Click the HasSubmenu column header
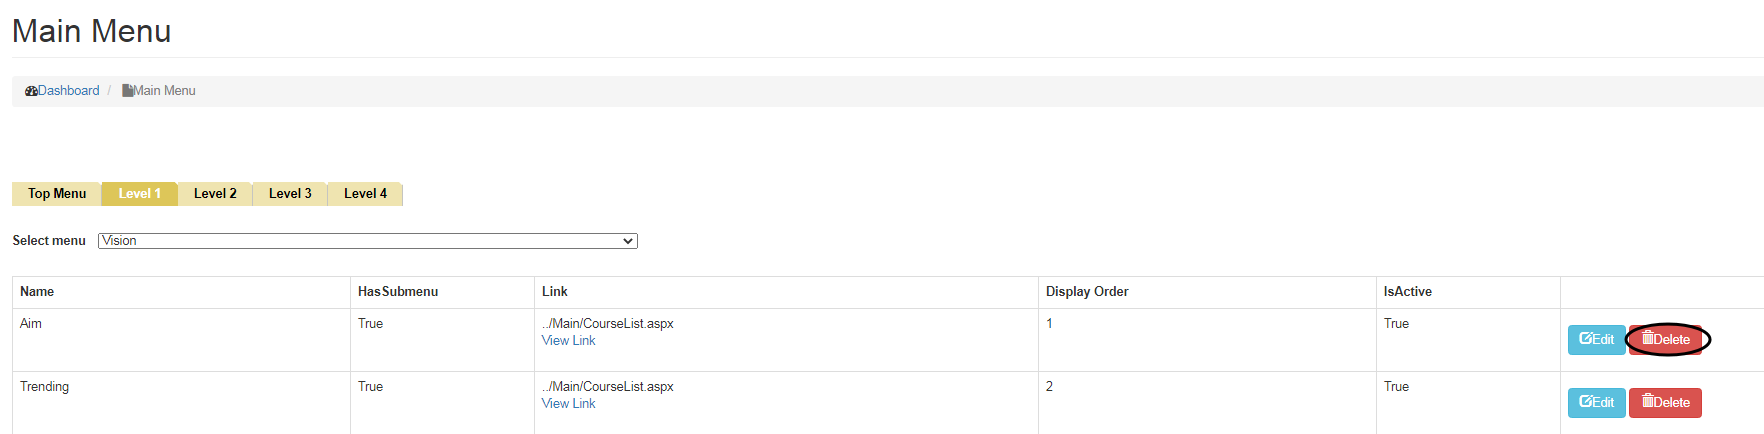Viewport: 1764px width, 434px height. point(398,292)
